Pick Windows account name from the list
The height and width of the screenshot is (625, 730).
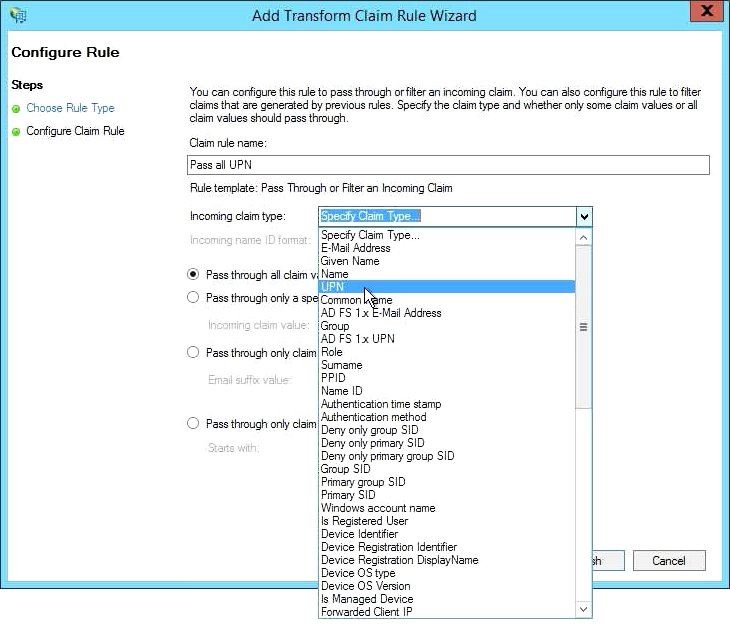tap(377, 508)
